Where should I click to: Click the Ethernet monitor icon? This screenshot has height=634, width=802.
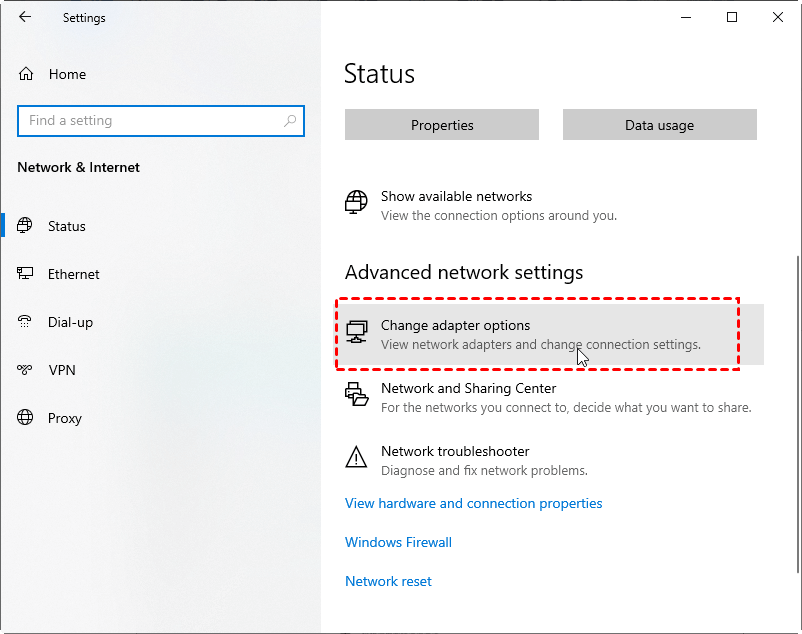[25, 274]
